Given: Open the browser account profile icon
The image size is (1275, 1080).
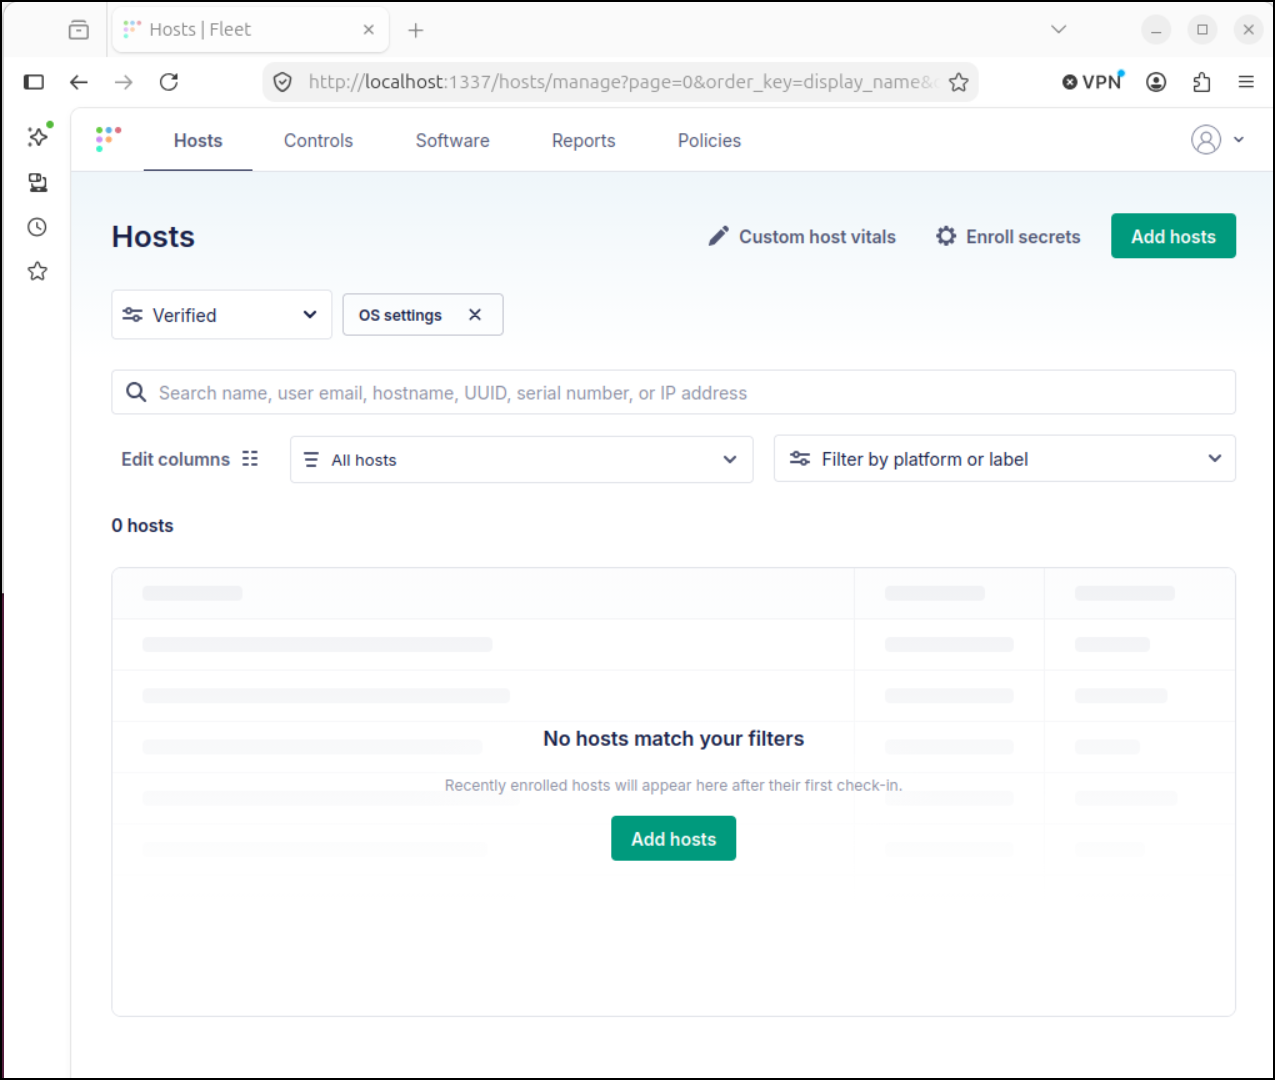Looking at the screenshot, I should click(x=1156, y=82).
